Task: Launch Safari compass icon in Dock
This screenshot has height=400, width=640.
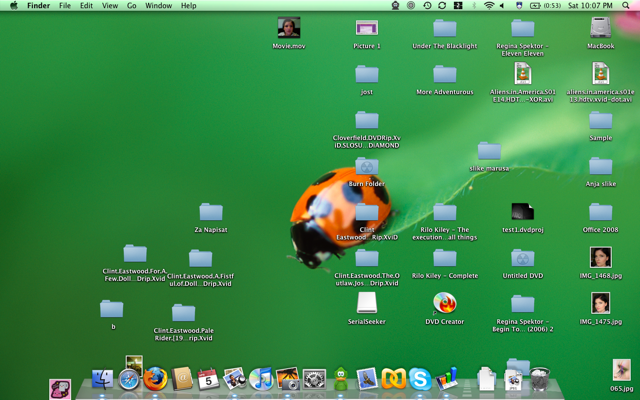Action: point(129,380)
